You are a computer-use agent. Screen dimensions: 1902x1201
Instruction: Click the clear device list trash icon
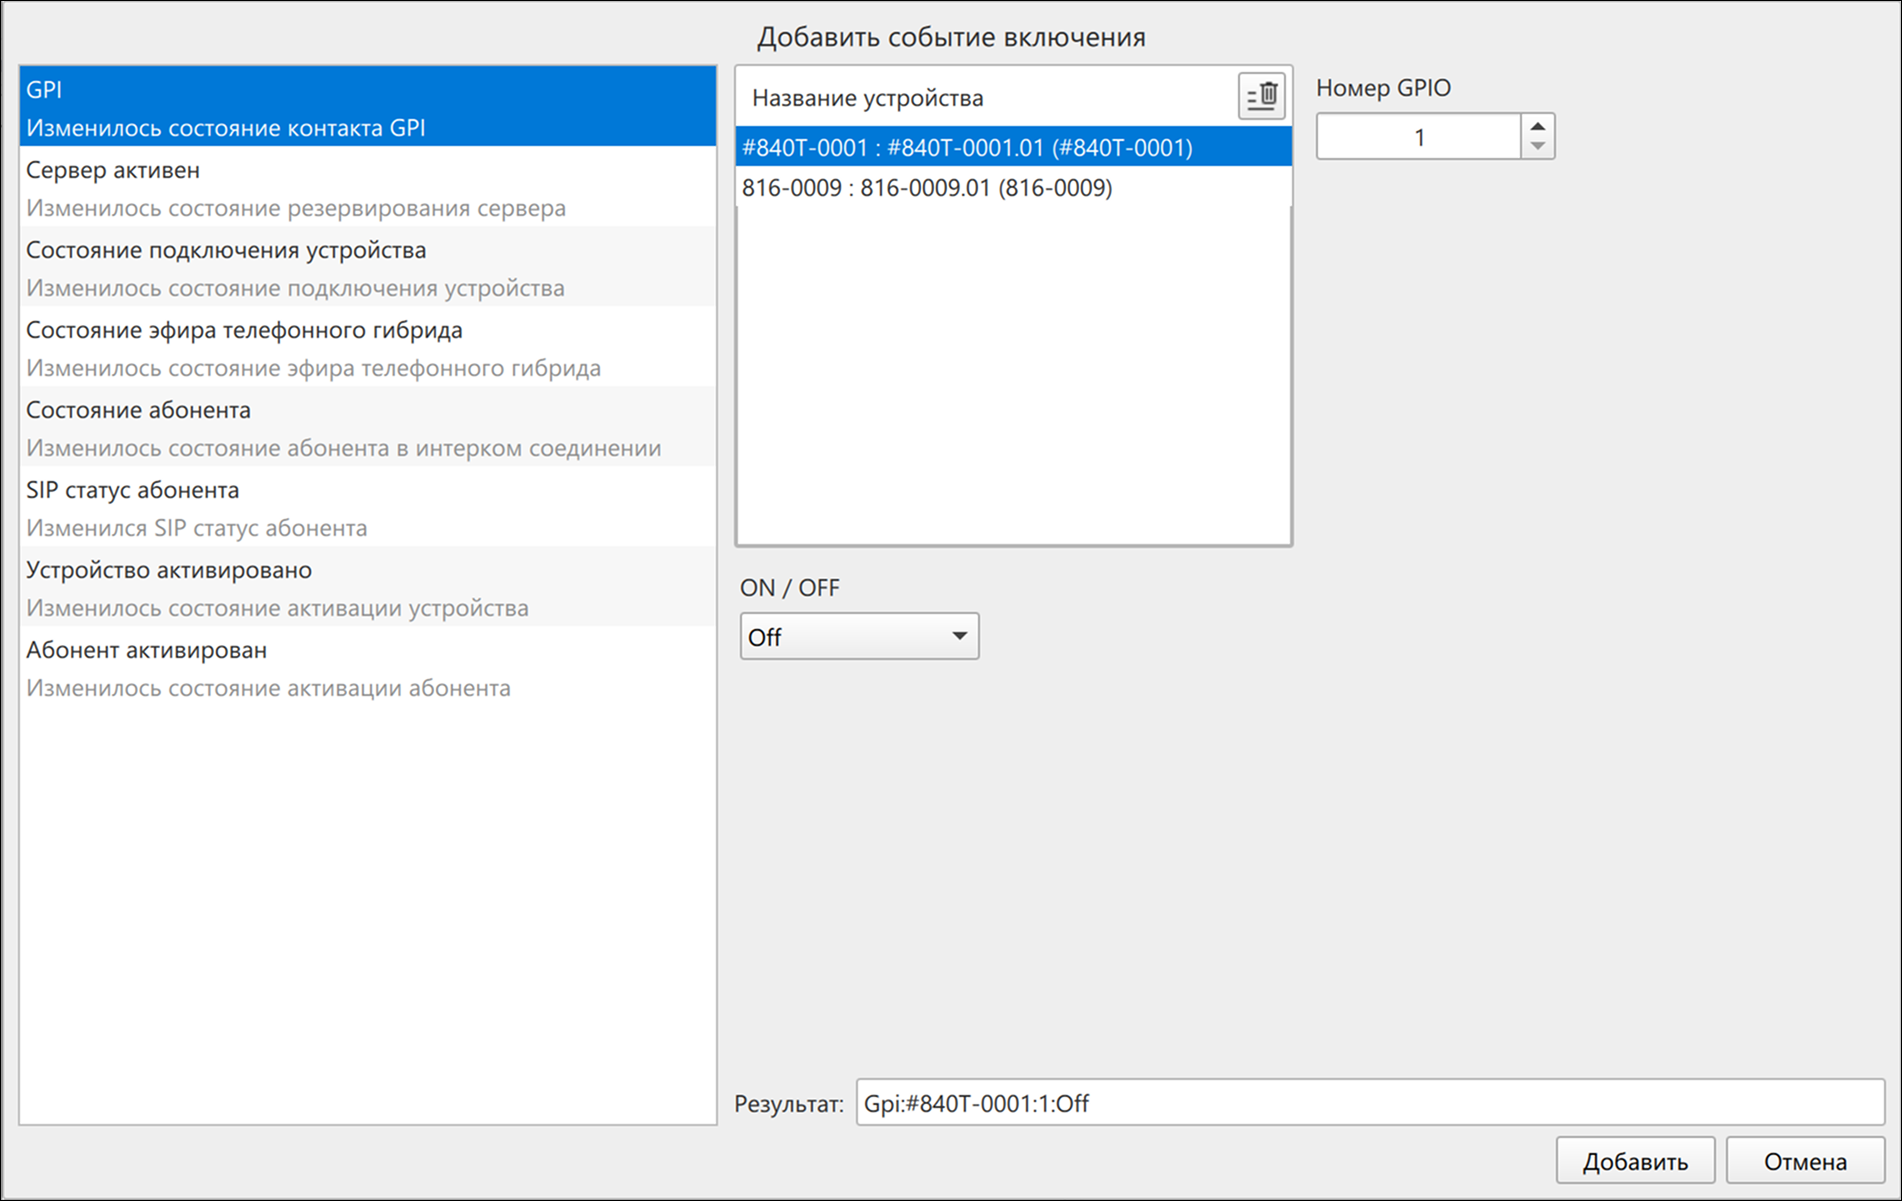[1261, 97]
